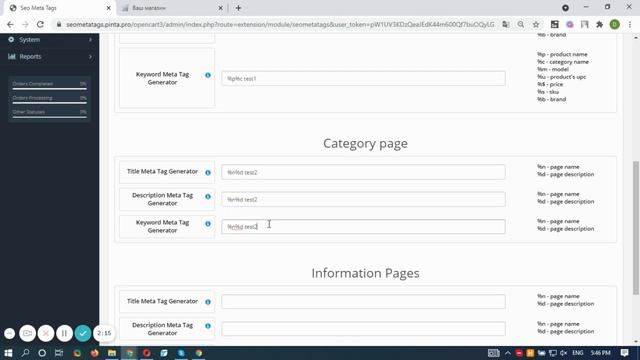This screenshot has height=360, width=640.
Task: Click the translate page icon
Action: 506,24
